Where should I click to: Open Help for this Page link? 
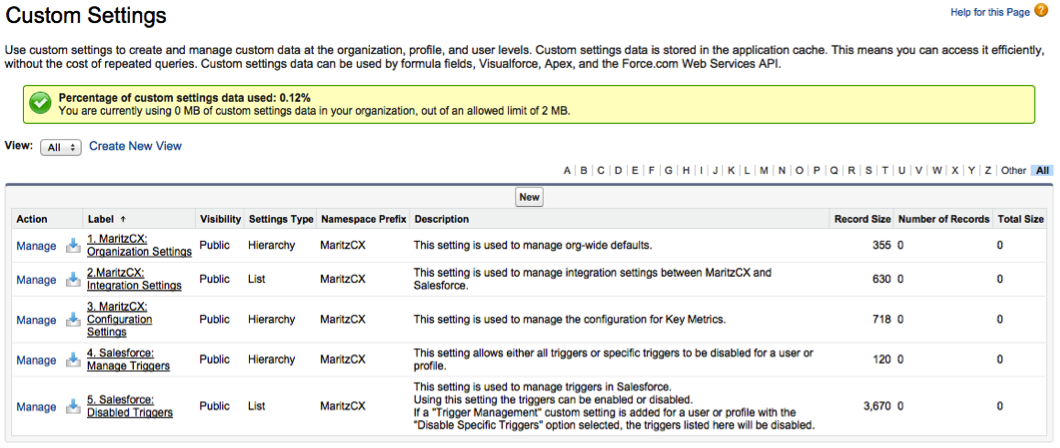[x=990, y=11]
